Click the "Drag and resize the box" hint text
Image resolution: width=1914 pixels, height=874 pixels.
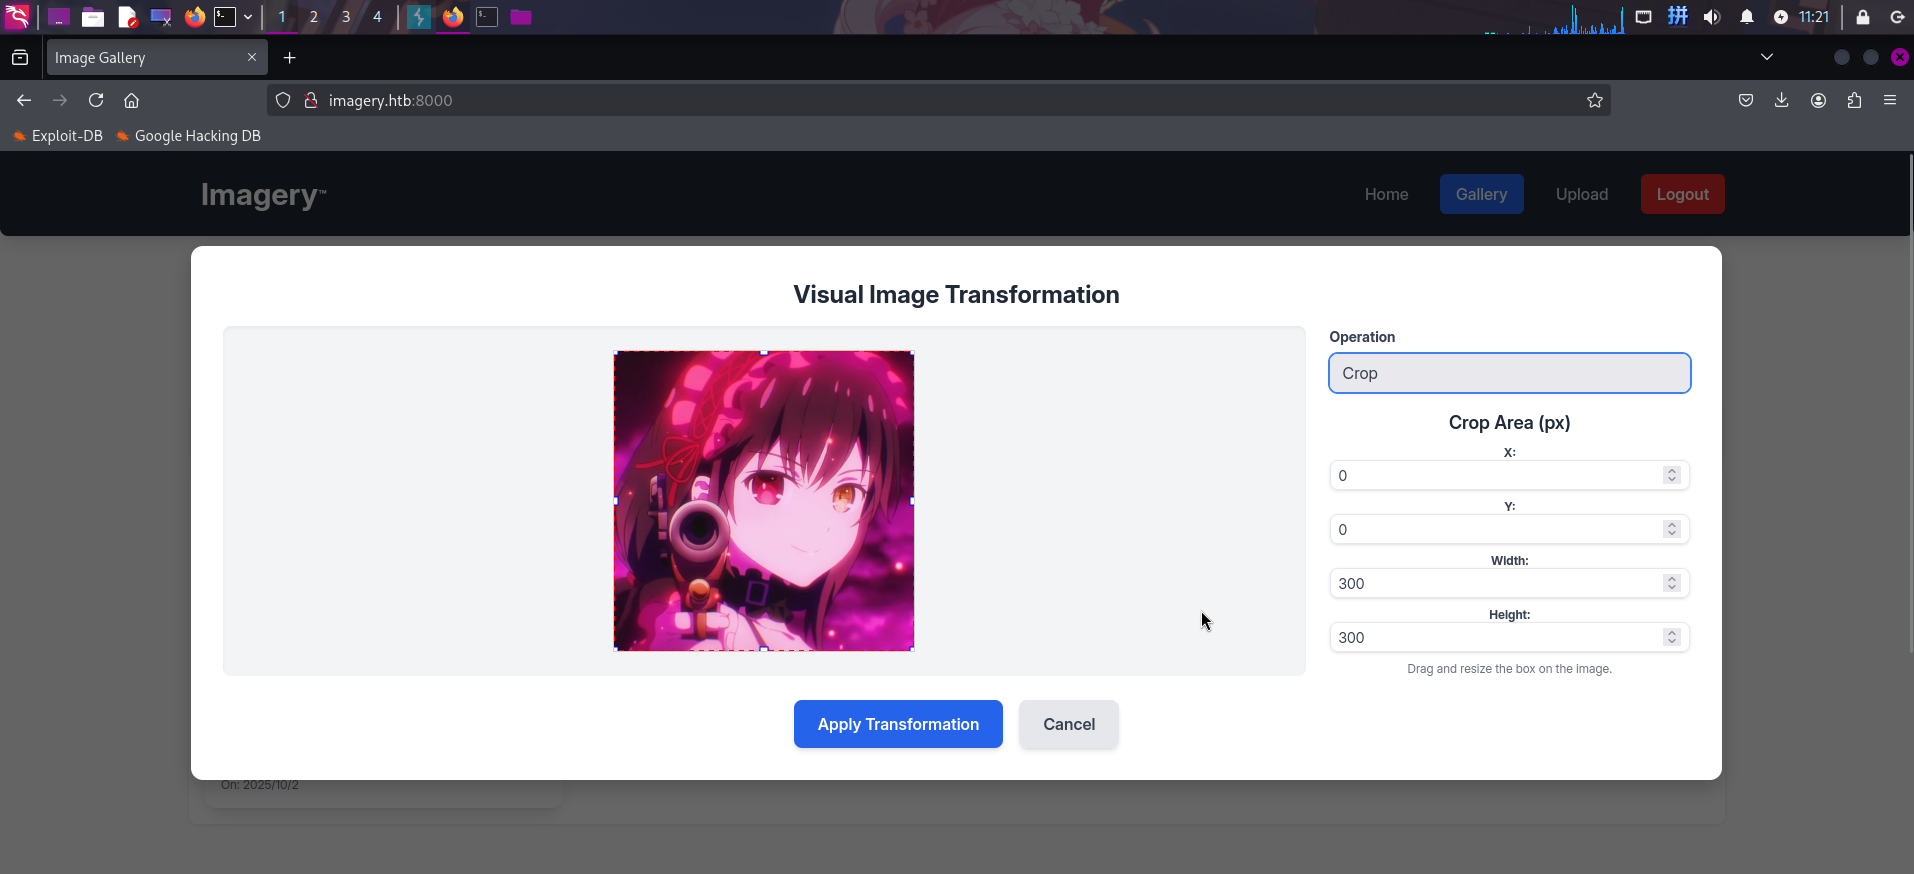click(1510, 669)
